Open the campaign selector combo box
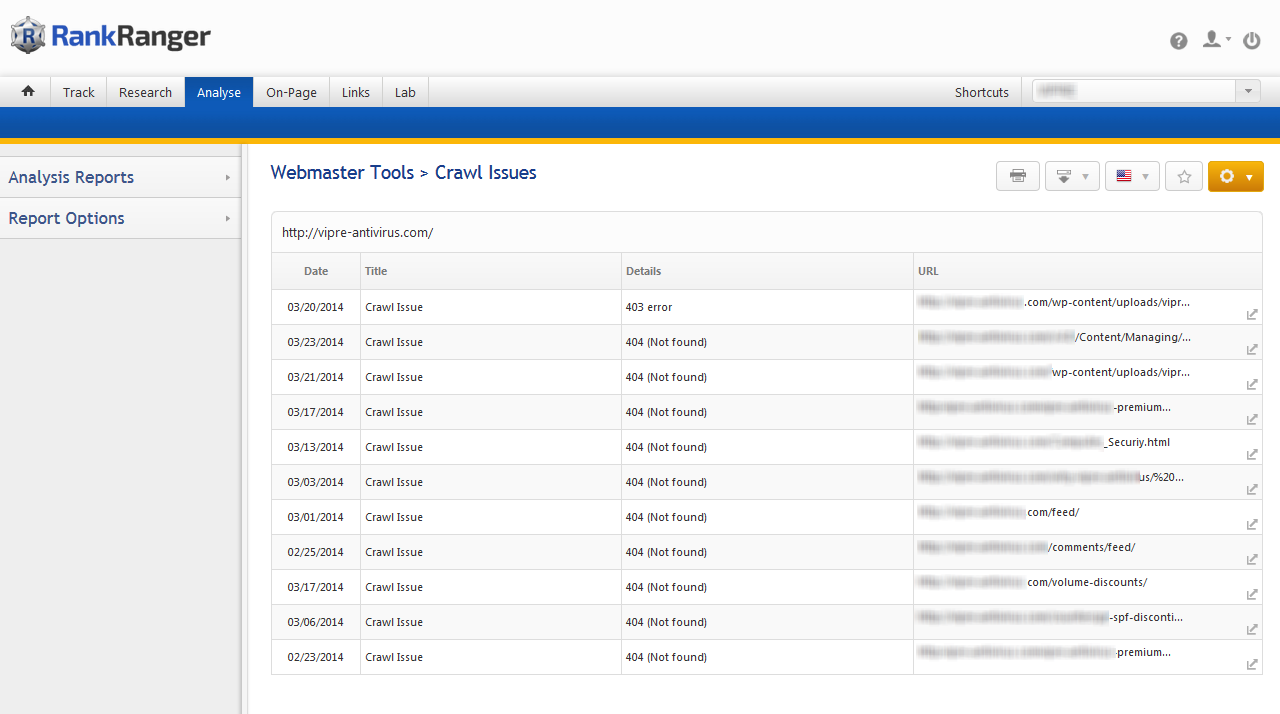The width and height of the screenshot is (1280, 714). click(1146, 91)
